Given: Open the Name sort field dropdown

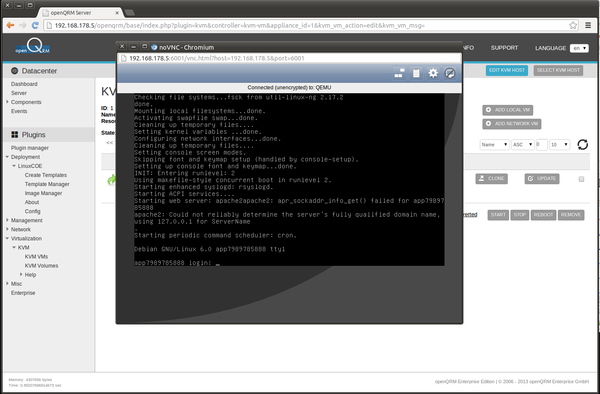Looking at the screenshot, I should click(494, 145).
